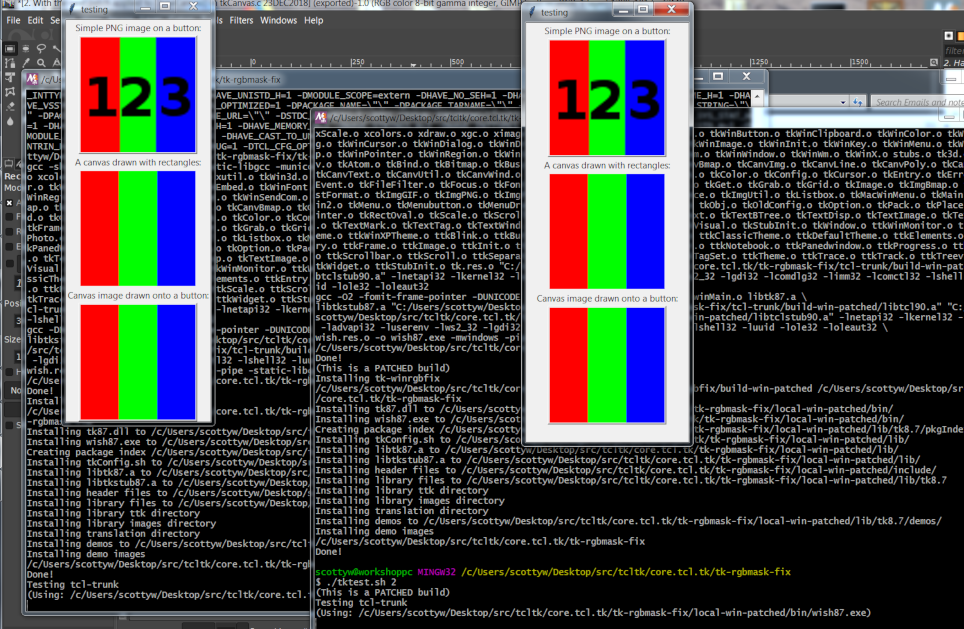Select the "2. Ha" entry in GIMP's dock list

[x=954, y=63]
